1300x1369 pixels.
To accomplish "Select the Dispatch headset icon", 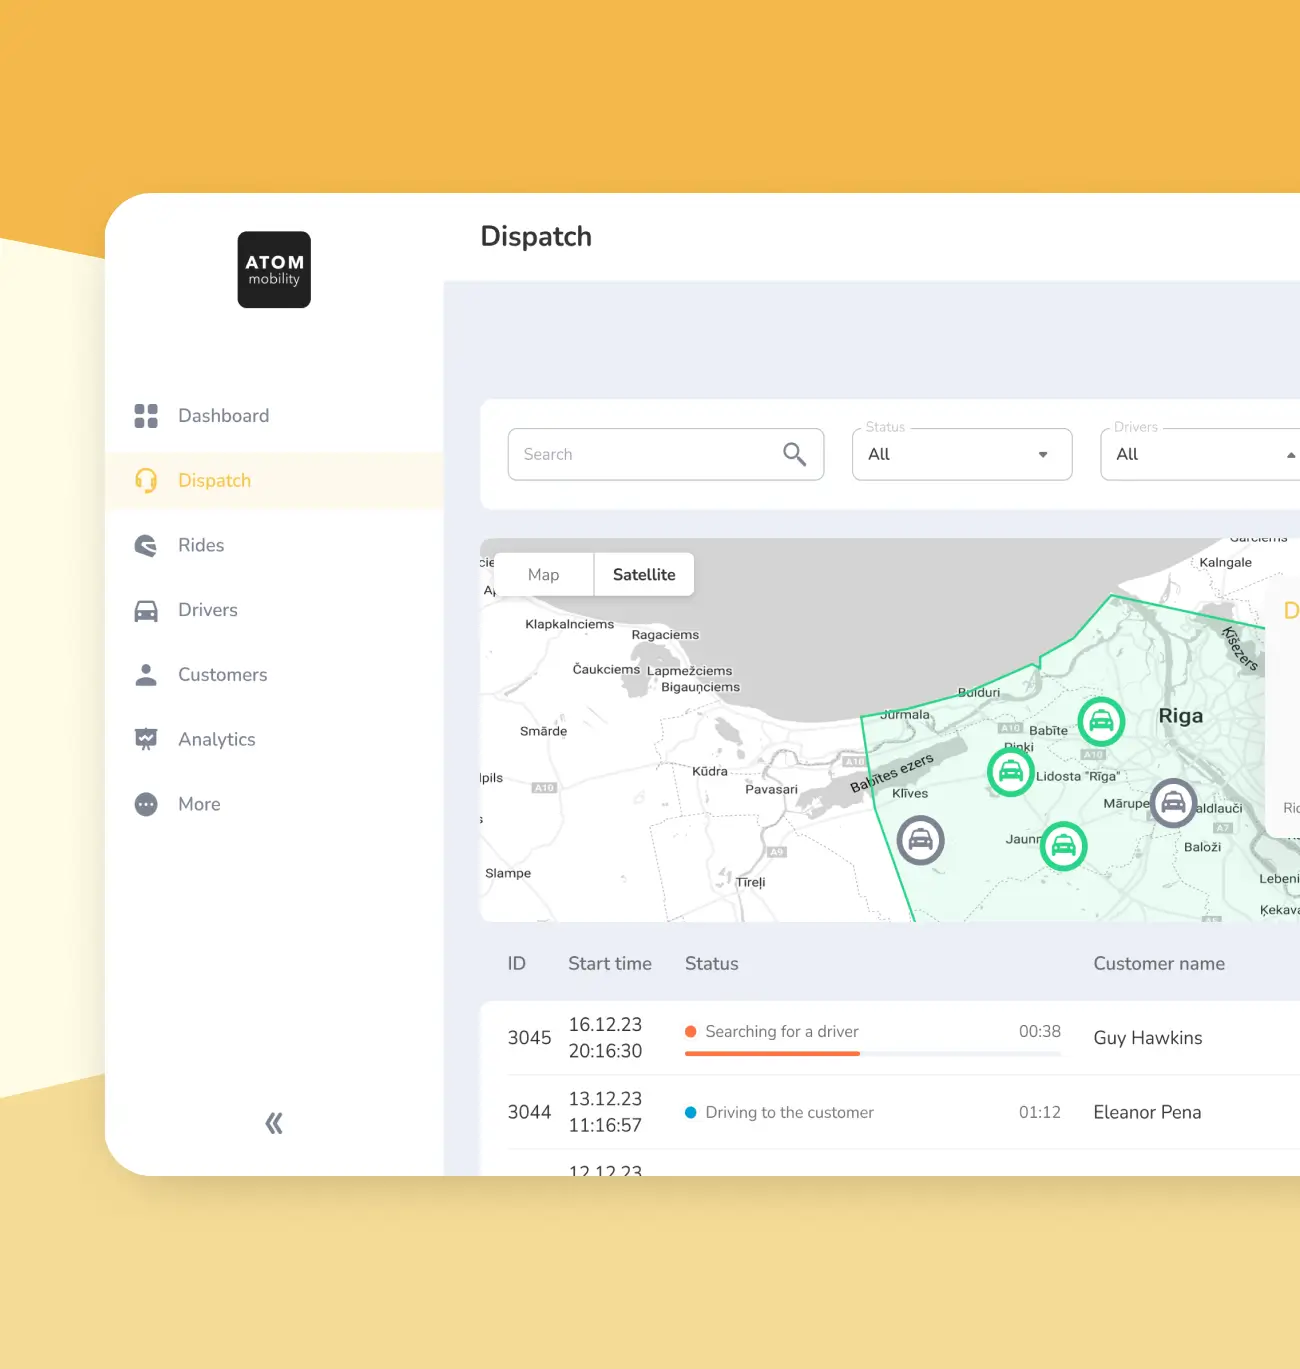I will point(146,480).
